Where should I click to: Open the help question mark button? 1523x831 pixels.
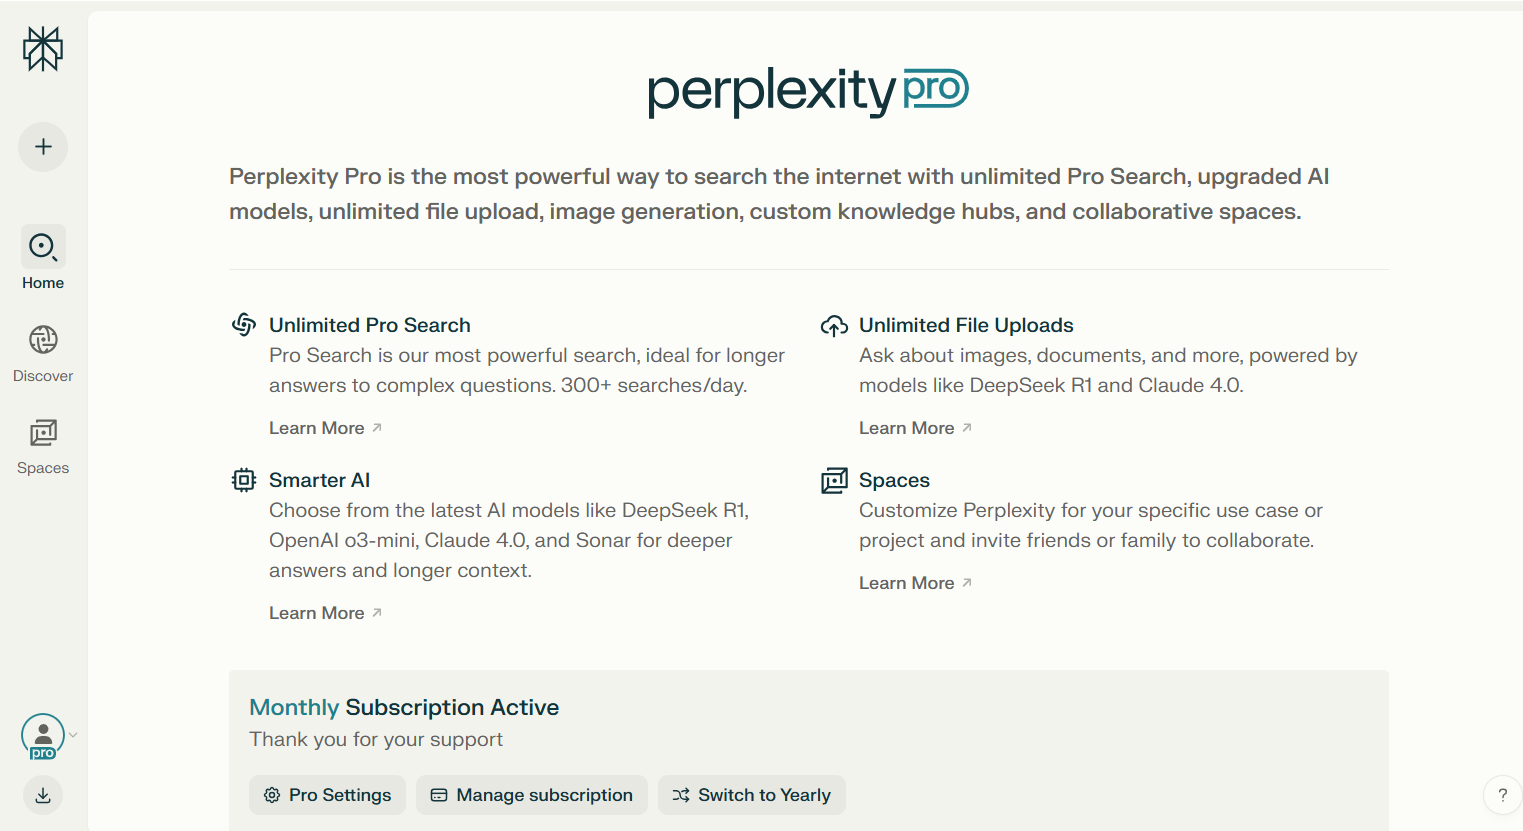(1502, 796)
